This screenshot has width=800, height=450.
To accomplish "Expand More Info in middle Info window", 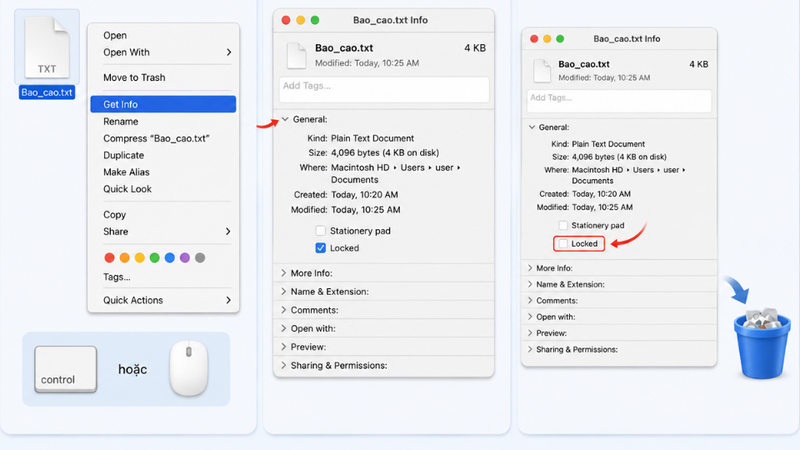I will click(284, 273).
